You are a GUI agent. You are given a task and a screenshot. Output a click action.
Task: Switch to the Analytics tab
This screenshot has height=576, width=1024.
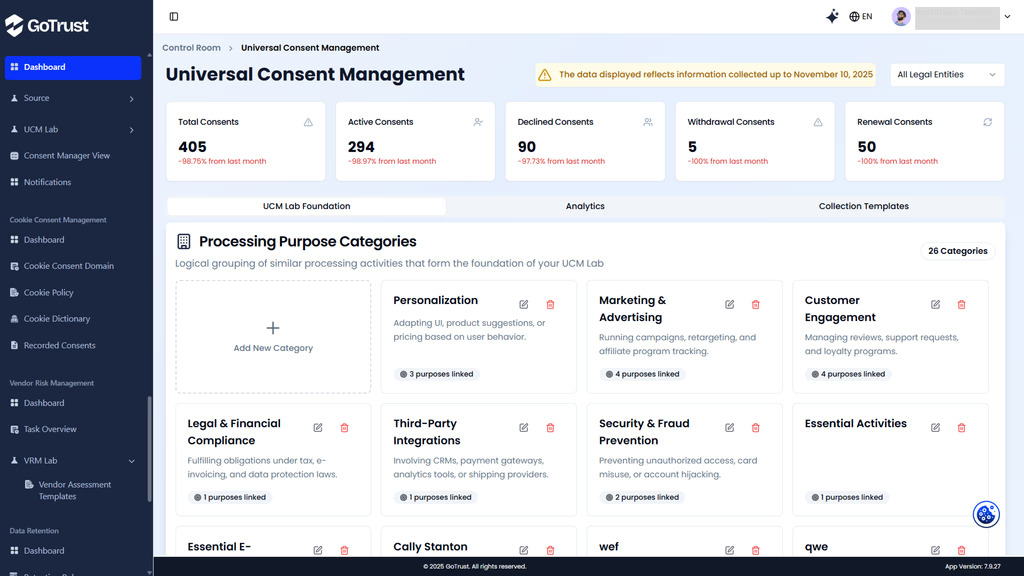585,206
